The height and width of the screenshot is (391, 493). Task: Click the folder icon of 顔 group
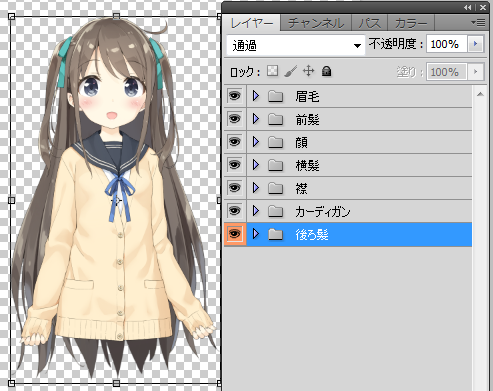(x=275, y=142)
